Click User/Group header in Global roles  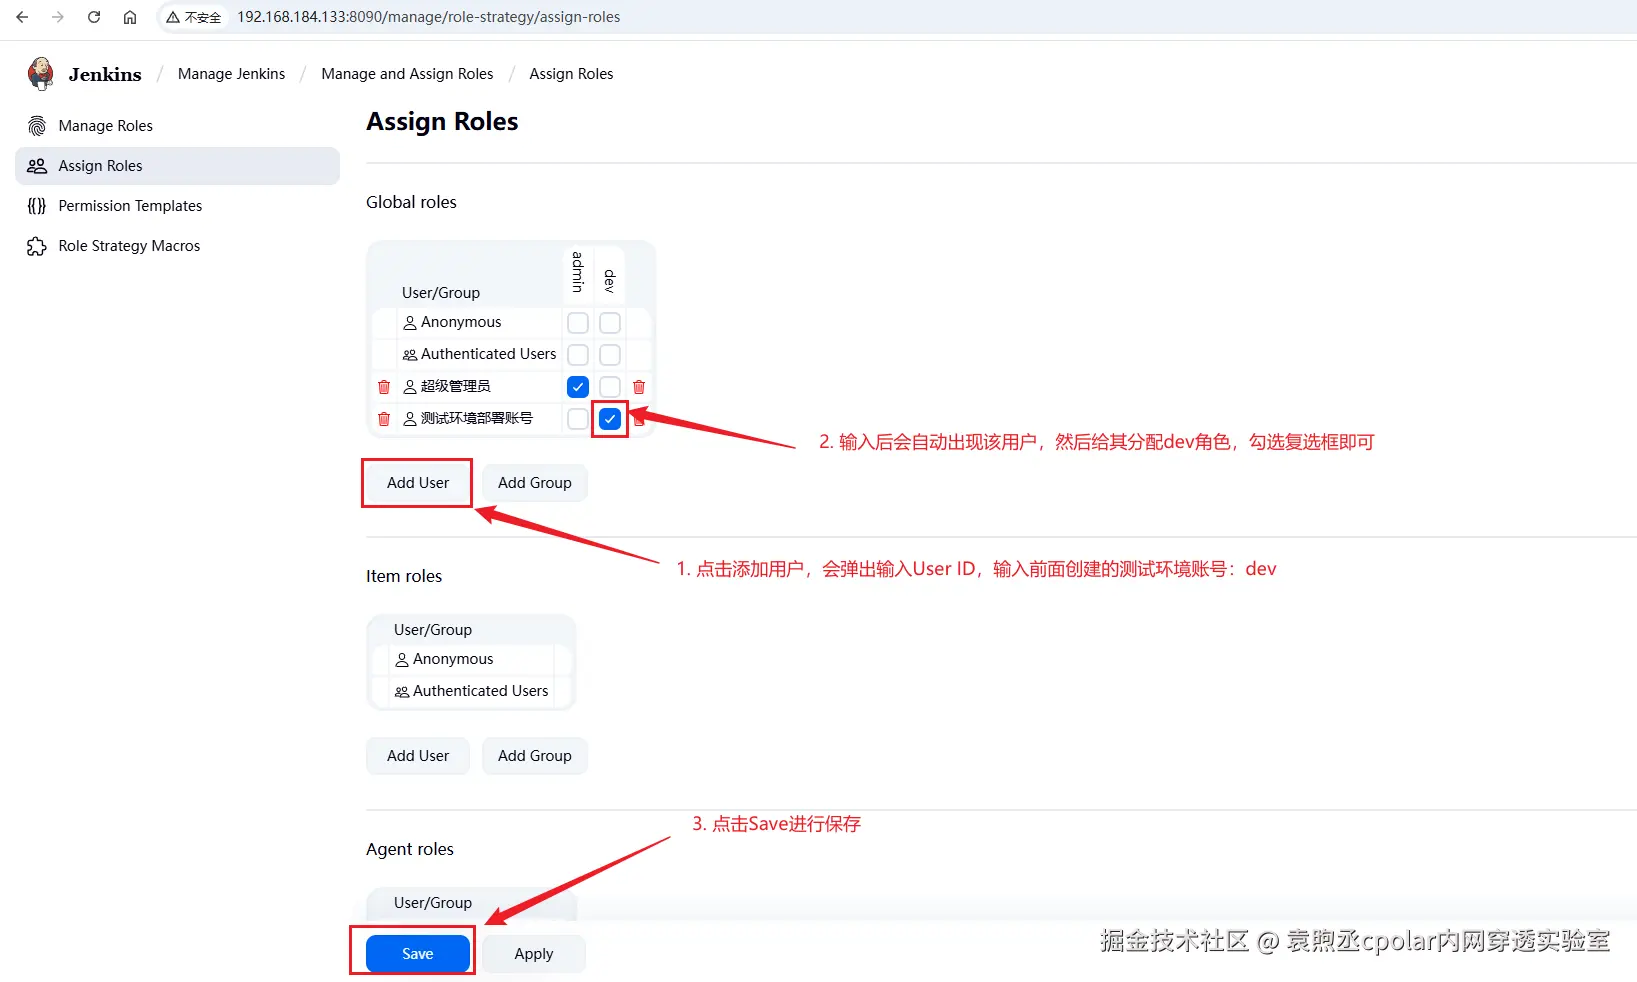441,293
